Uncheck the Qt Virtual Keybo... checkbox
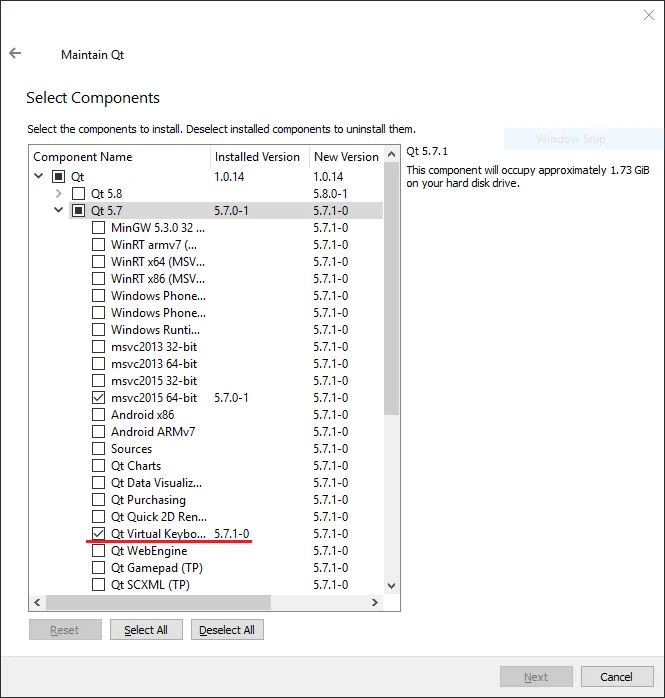665x698 pixels. point(98,533)
